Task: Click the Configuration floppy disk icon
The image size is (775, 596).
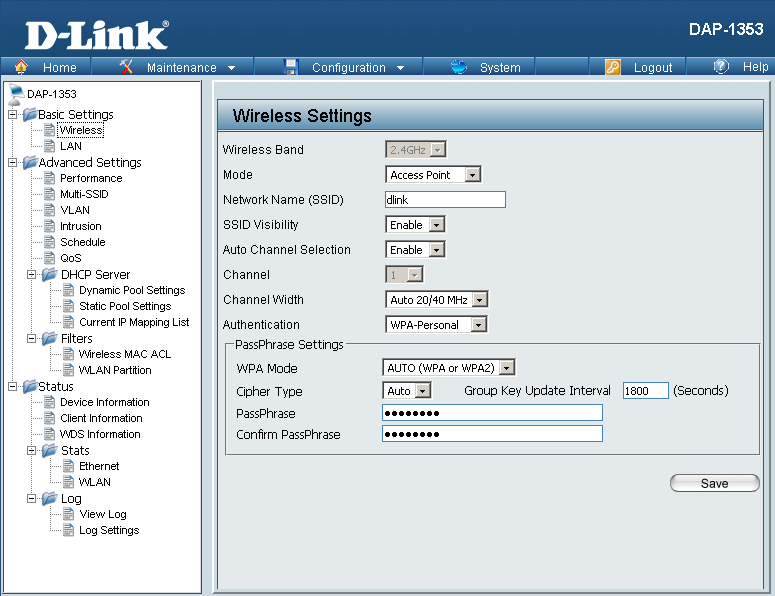Action: [x=291, y=67]
